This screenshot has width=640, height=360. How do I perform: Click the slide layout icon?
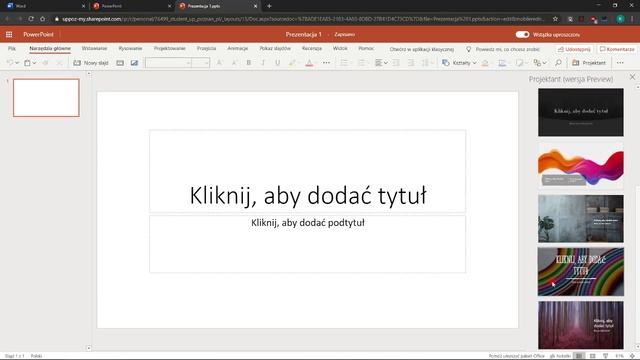coord(120,63)
